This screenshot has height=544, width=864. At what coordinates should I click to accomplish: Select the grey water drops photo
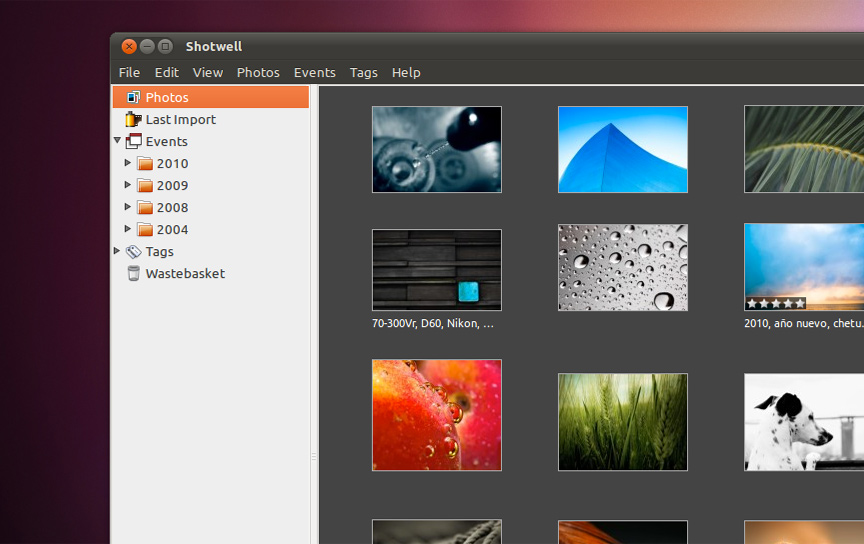623,267
